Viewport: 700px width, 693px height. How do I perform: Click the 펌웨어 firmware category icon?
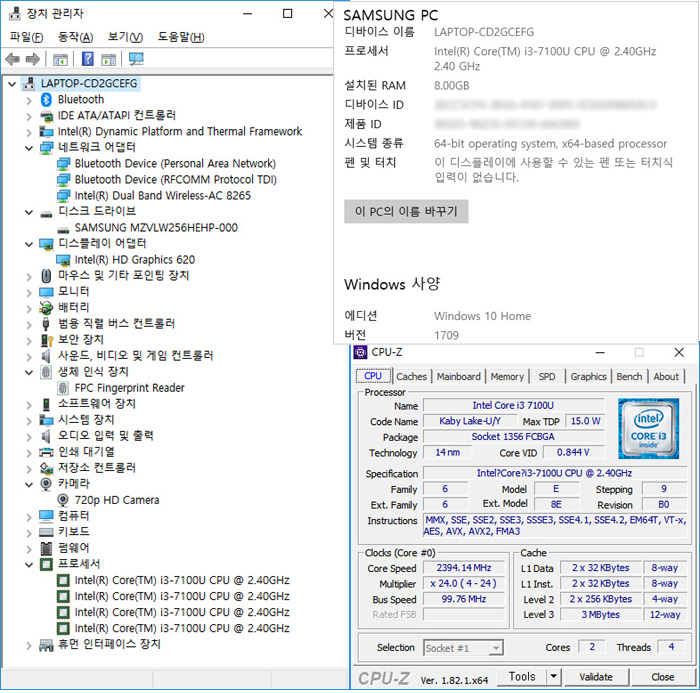(x=46, y=548)
